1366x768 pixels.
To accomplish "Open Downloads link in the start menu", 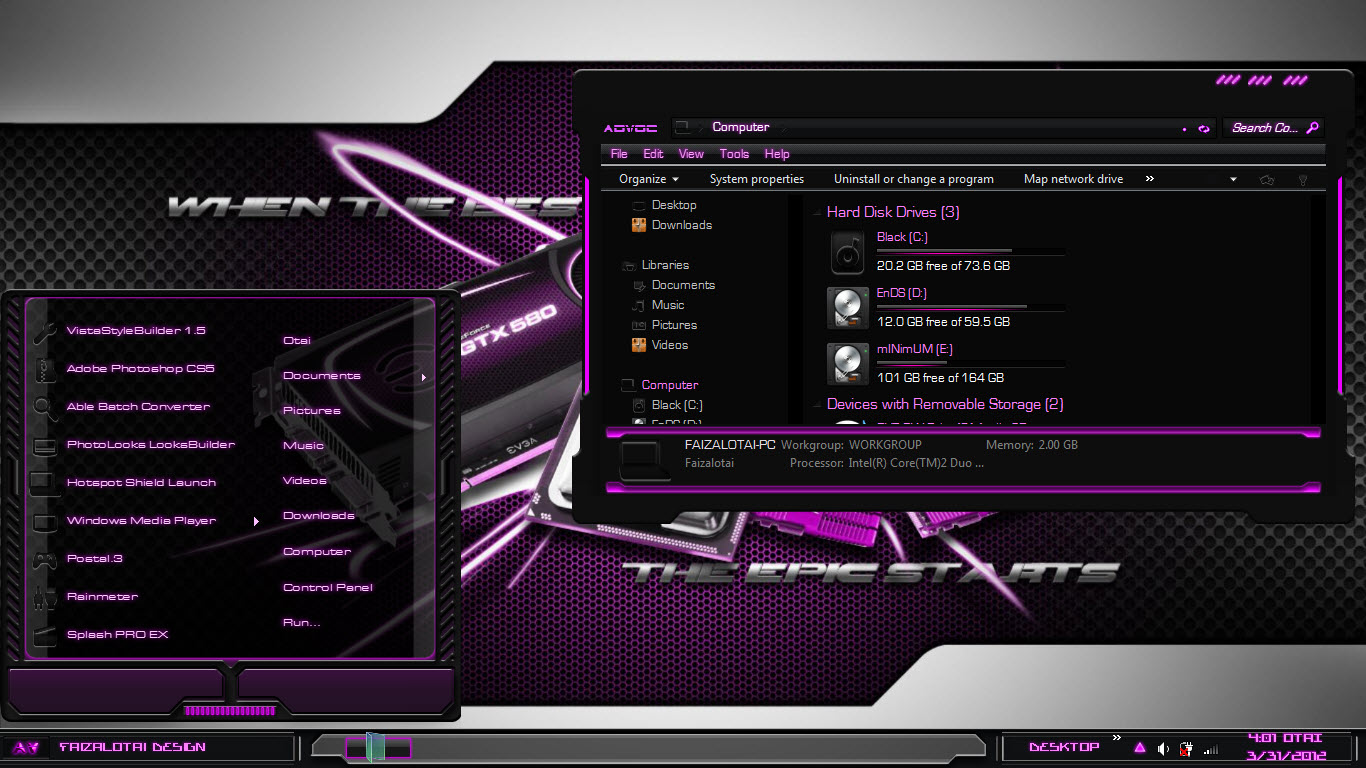I will [319, 516].
